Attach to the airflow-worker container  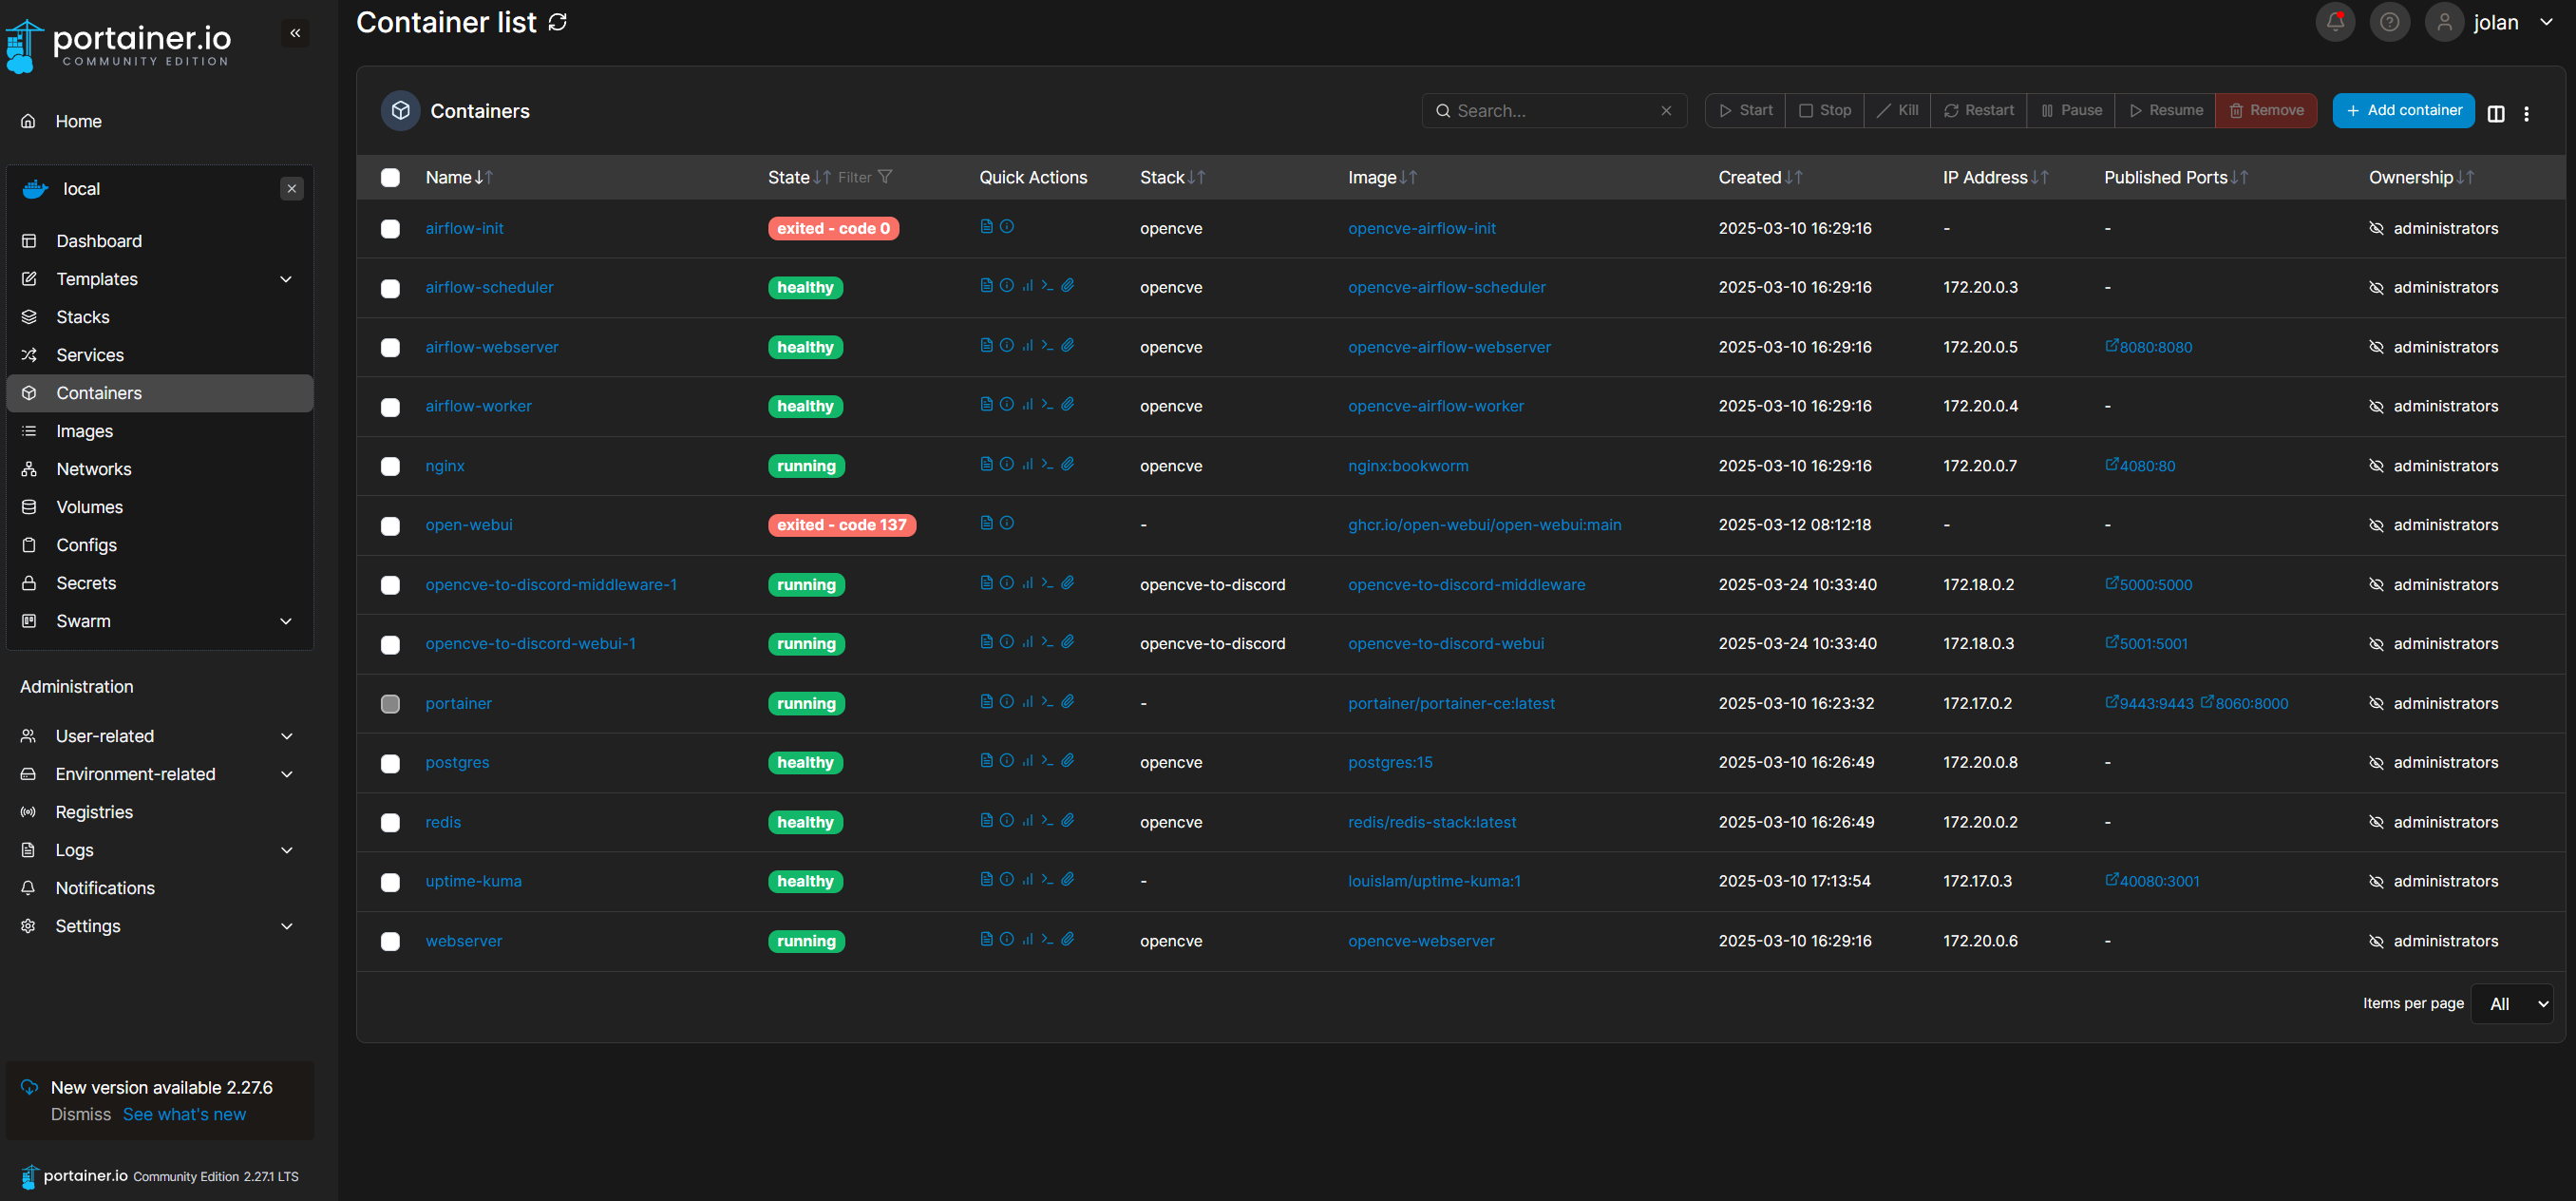click(x=1068, y=405)
